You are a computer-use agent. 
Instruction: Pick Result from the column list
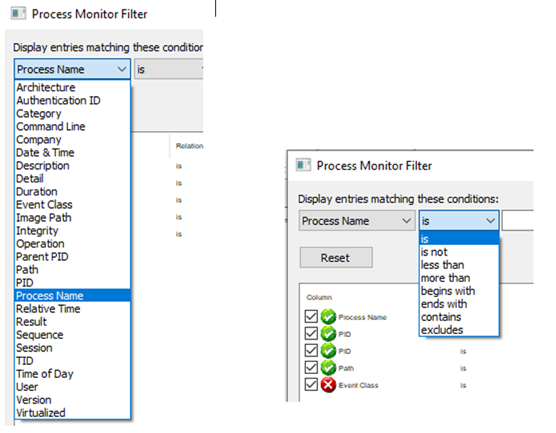[x=72, y=322]
